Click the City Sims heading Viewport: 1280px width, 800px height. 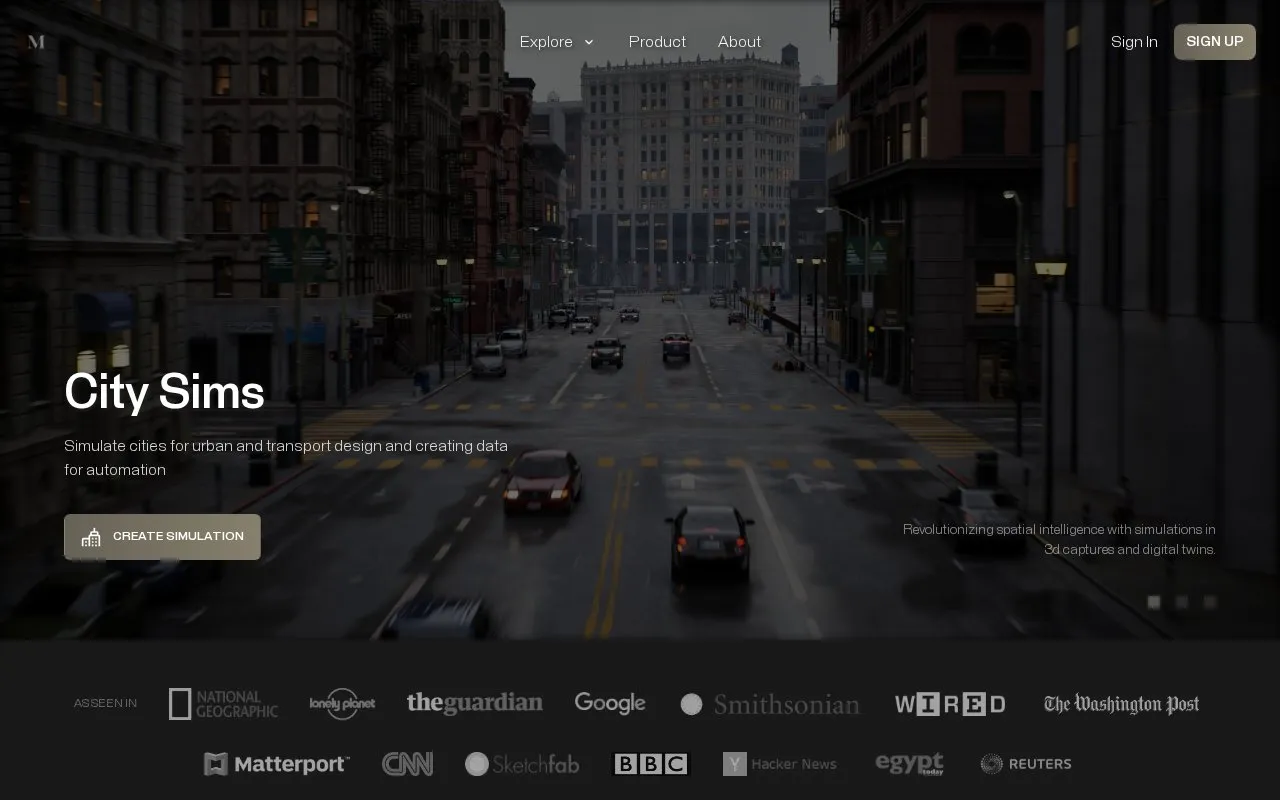(164, 391)
